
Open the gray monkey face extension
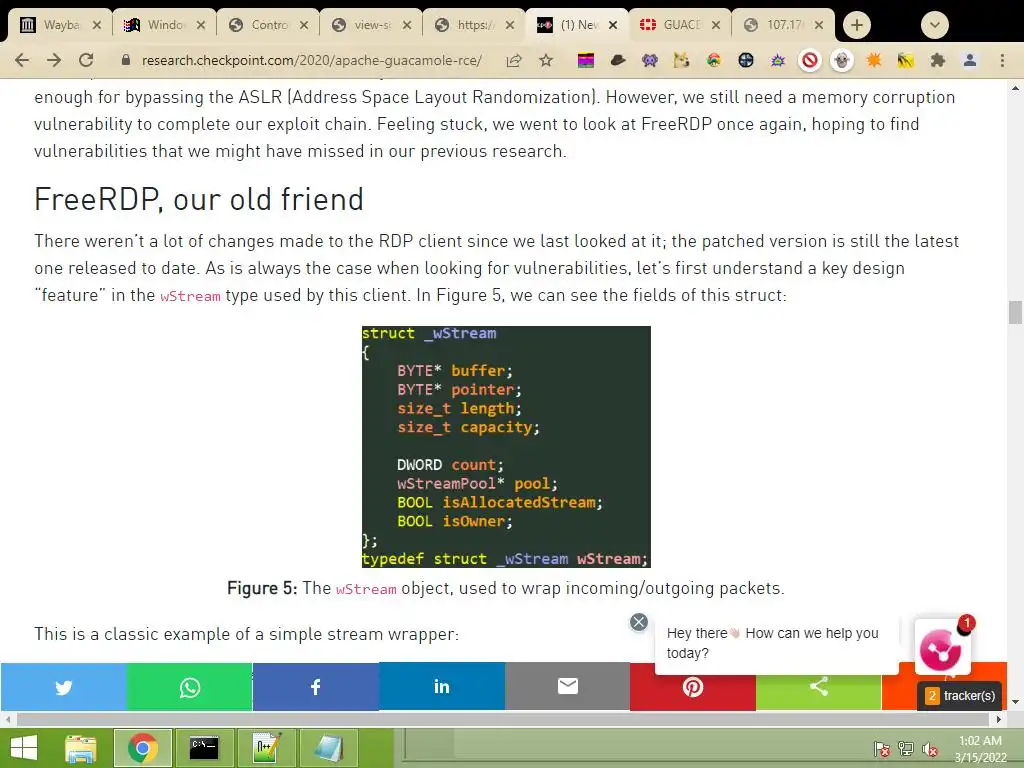[x=842, y=61]
